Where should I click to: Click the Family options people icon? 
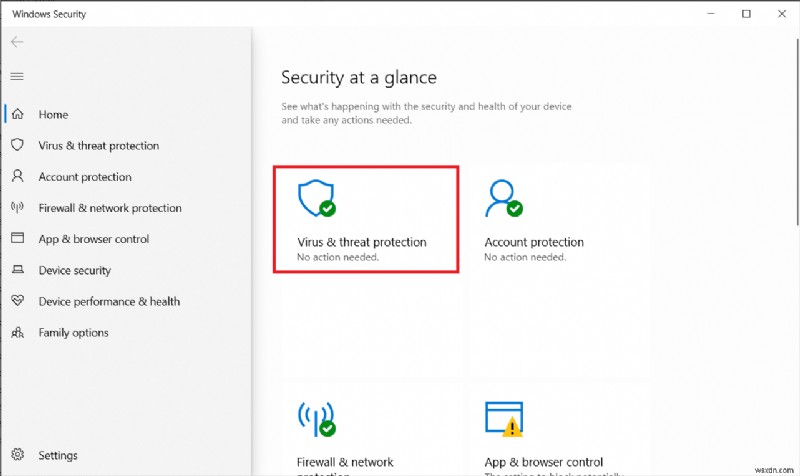[x=17, y=332]
